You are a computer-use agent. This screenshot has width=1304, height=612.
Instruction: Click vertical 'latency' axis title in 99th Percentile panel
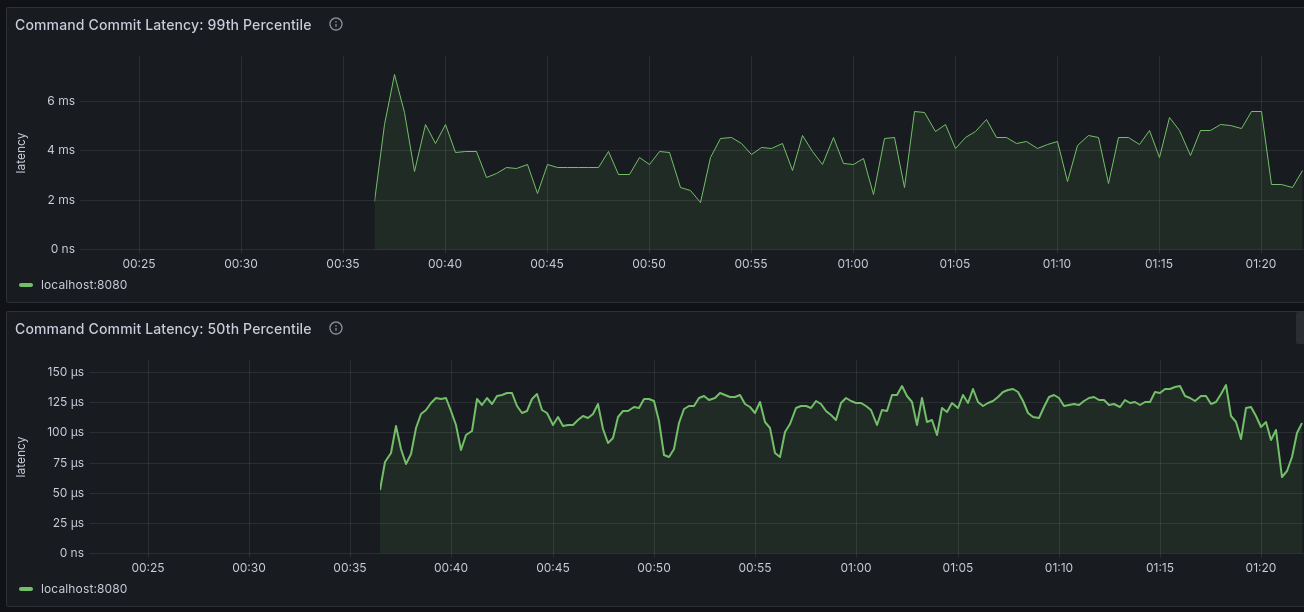point(22,153)
